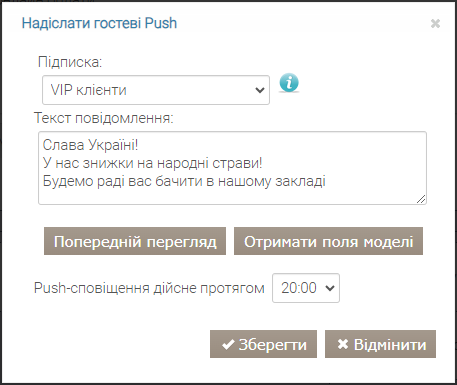Click the textarea resize handle in its corner
Image resolution: width=457 pixels, height=385 pixels.
tap(421, 199)
